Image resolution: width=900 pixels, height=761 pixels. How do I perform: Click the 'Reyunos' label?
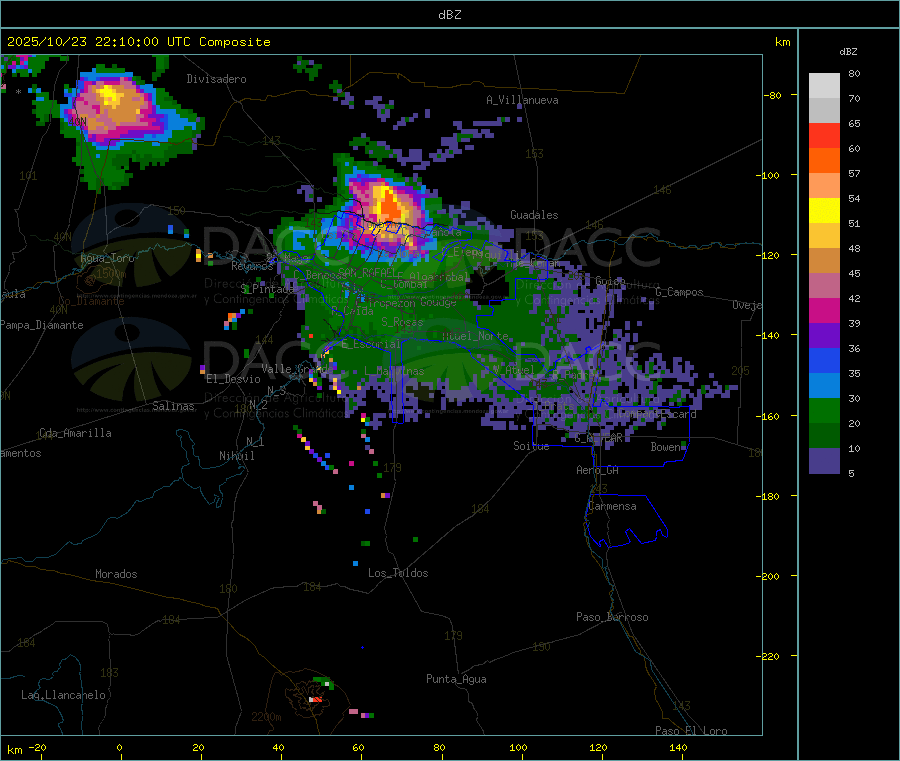(x=252, y=266)
